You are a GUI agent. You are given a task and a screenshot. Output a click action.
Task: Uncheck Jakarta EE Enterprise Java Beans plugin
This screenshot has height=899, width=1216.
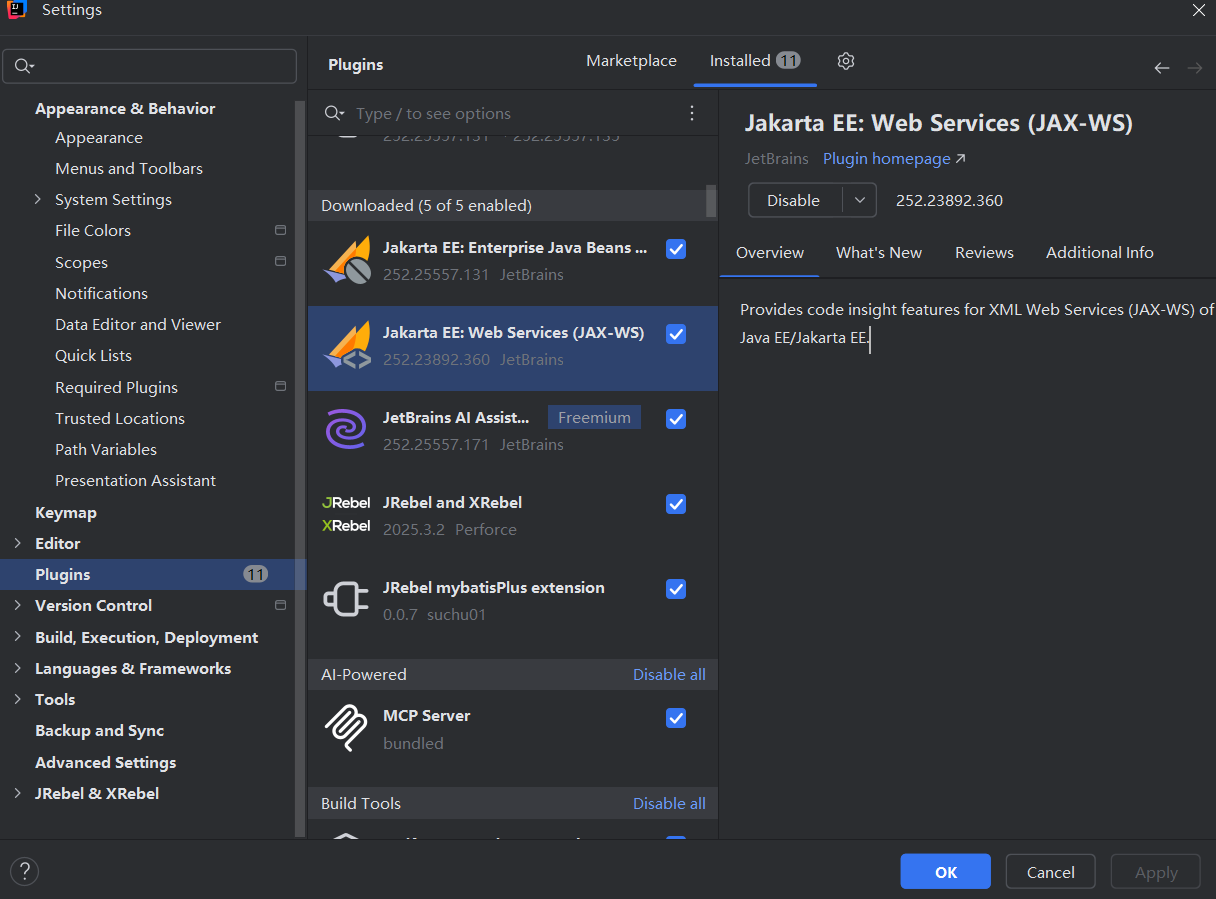pyautogui.click(x=676, y=248)
